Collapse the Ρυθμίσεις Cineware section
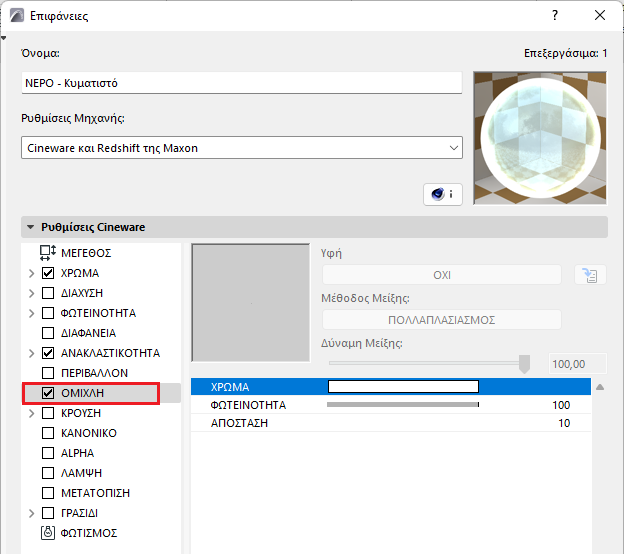 pyautogui.click(x=30, y=227)
